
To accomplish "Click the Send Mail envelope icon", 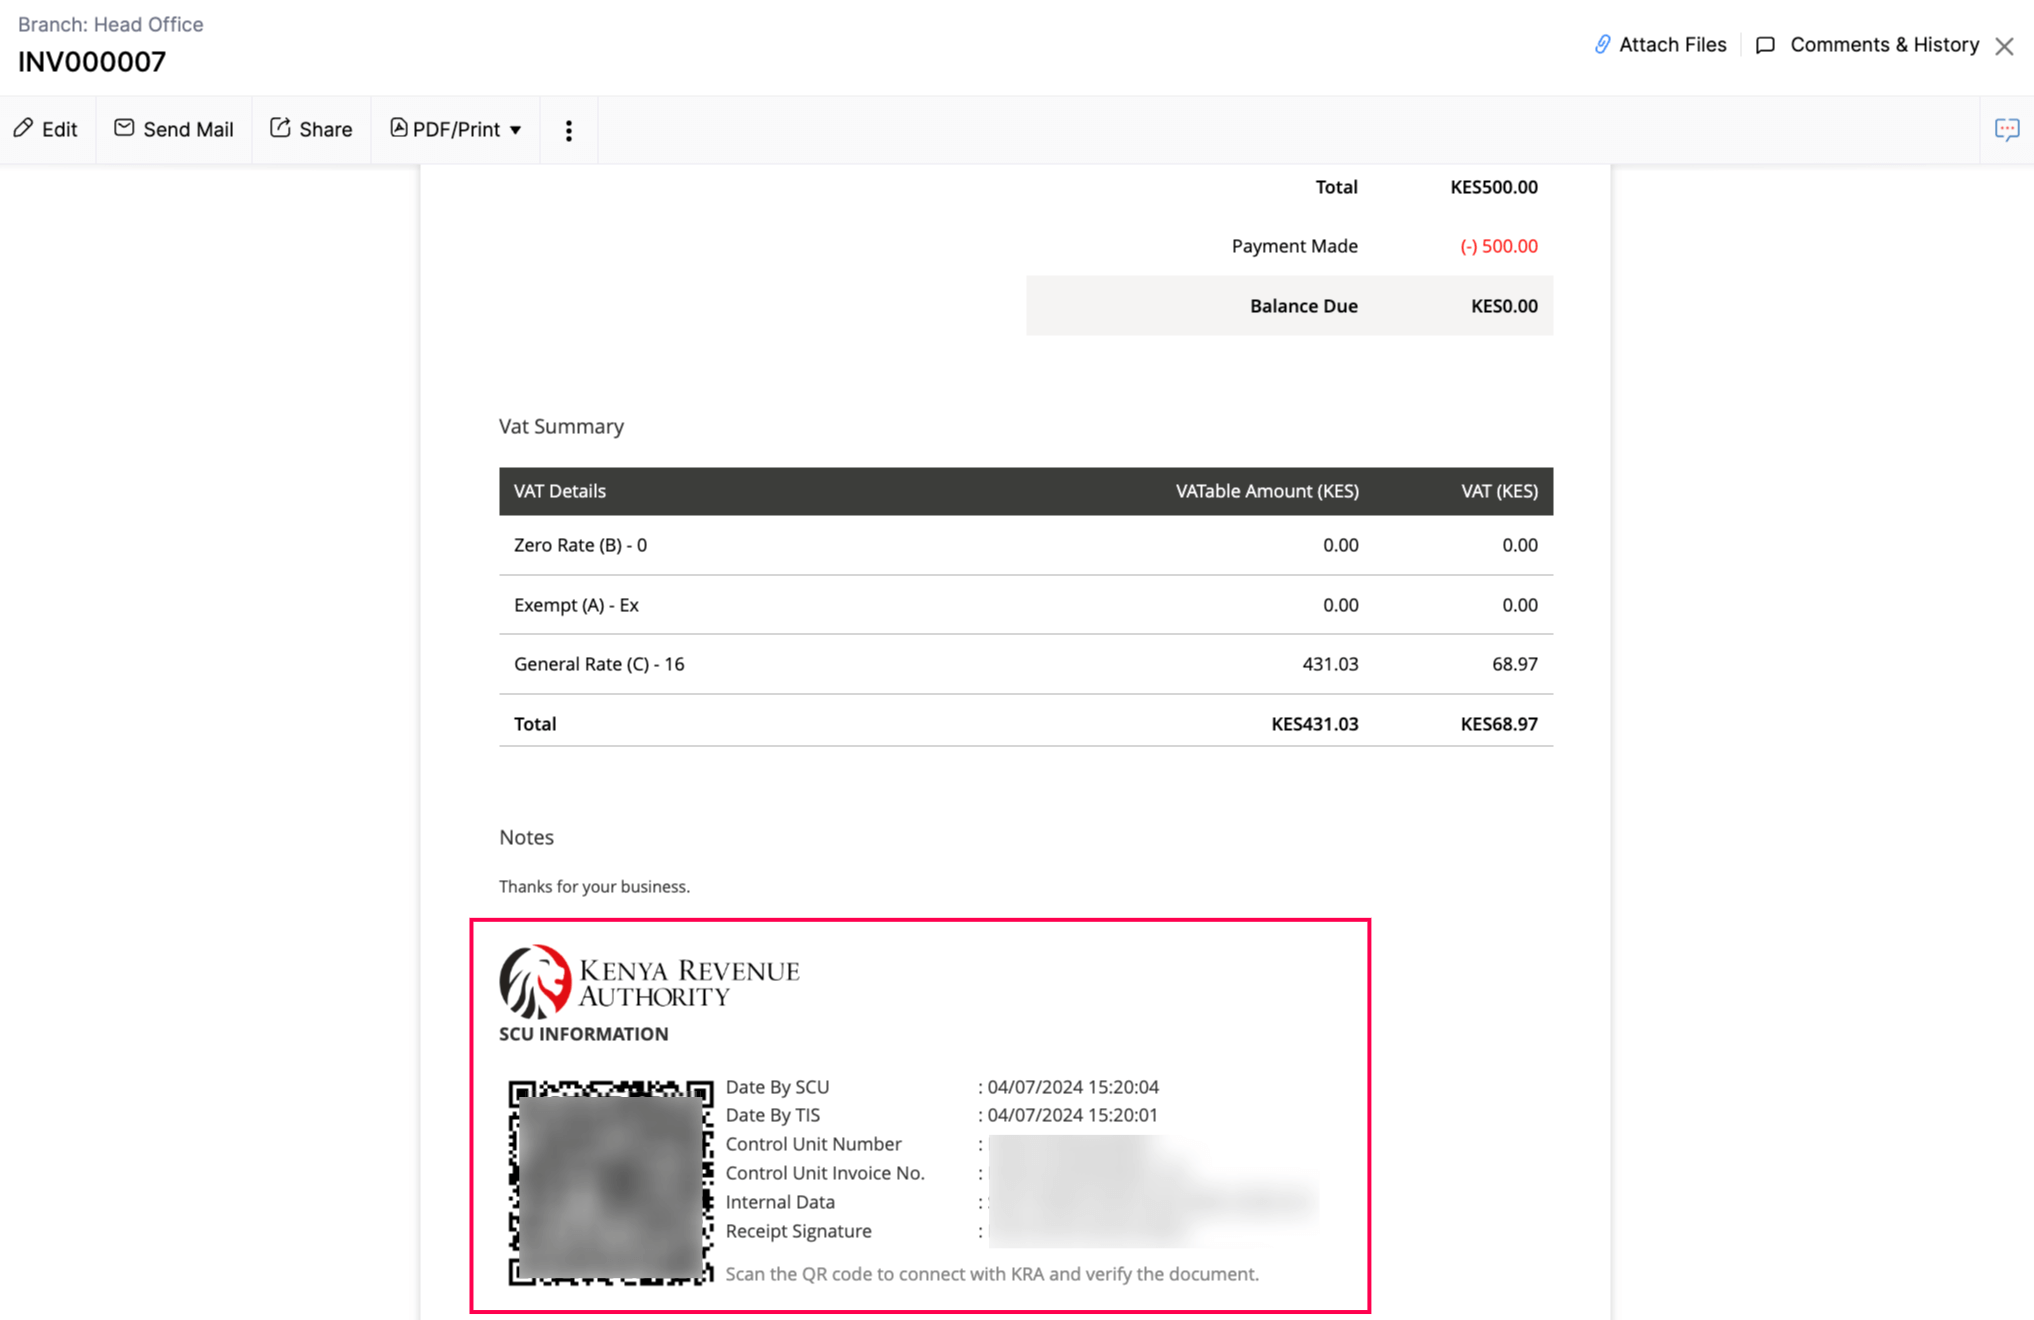I will pyautogui.click(x=124, y=128).
